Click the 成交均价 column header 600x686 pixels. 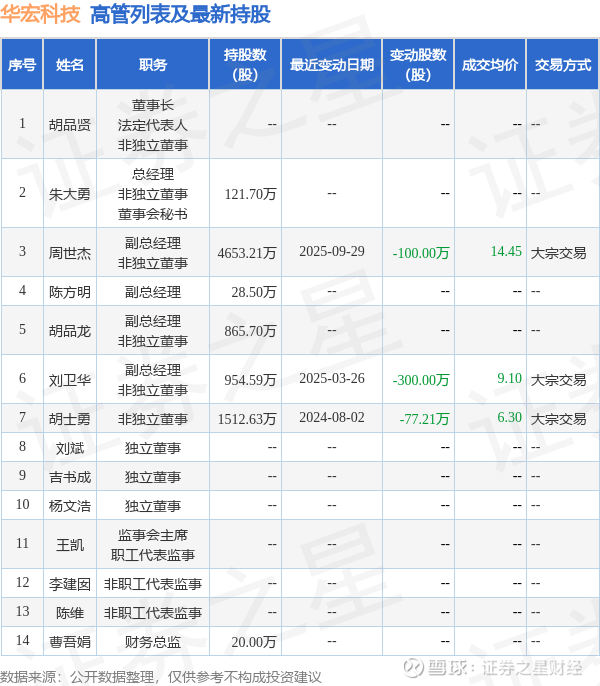[x=490, y=65]
